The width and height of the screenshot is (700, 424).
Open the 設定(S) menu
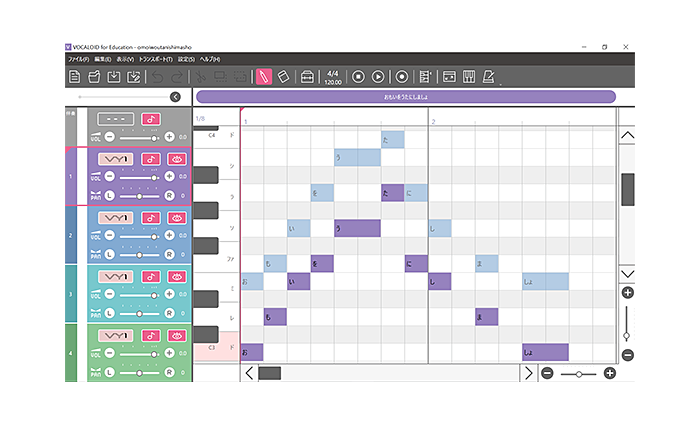186,60
